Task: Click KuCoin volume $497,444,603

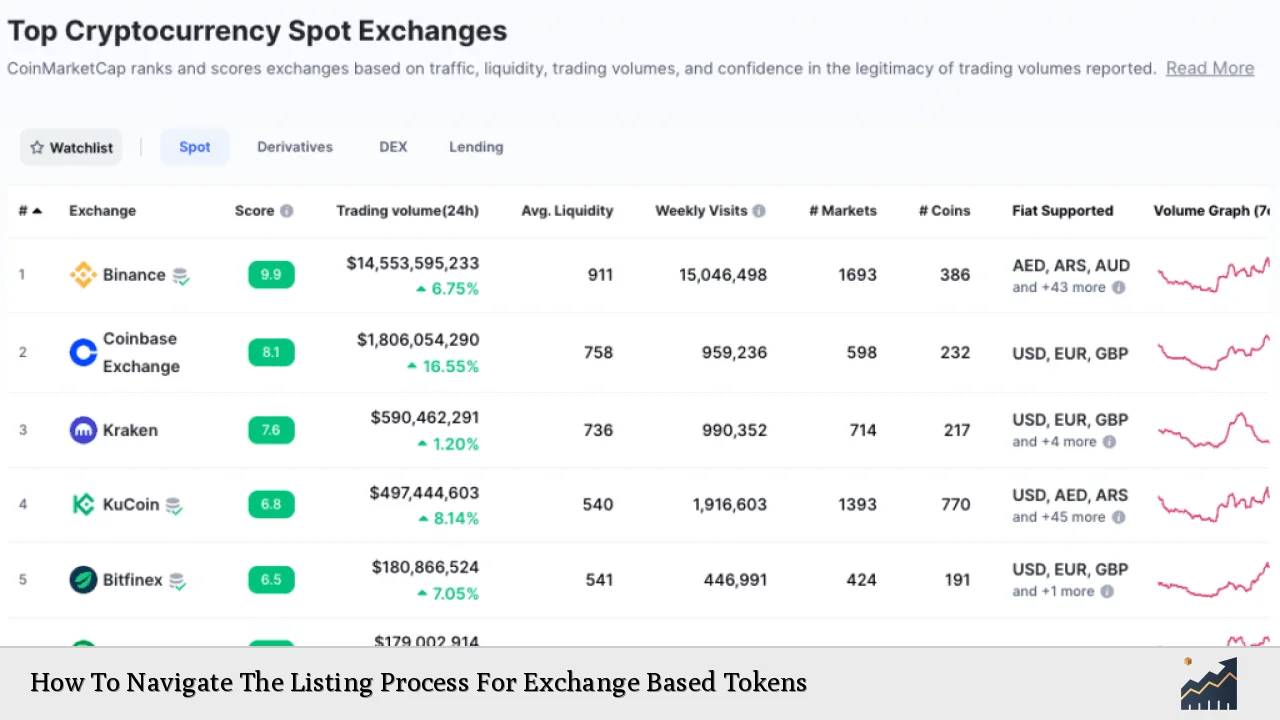Action: 424,493
